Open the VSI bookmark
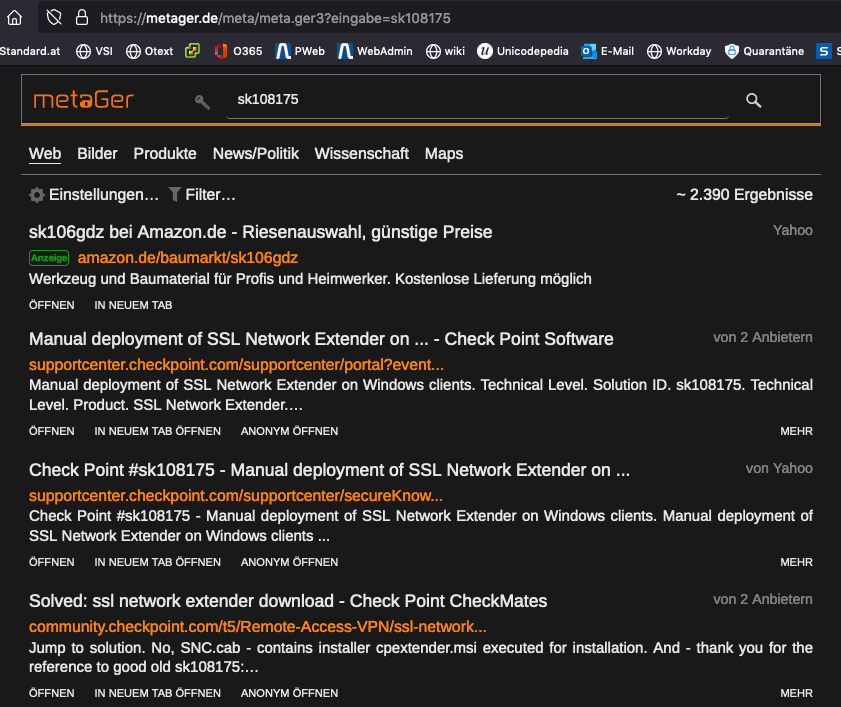The width and height of the screenshot is (841, 707). (x=94, y=51)
